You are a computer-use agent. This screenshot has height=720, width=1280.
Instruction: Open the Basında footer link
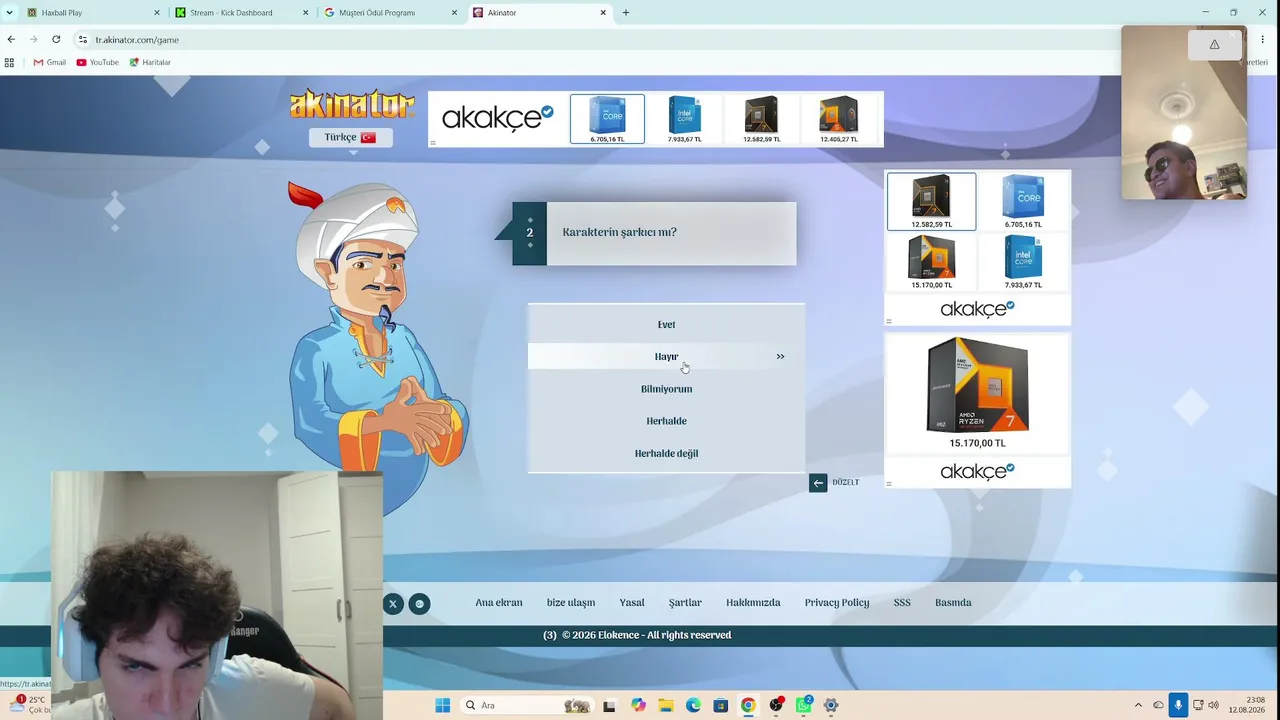(953, 603)
